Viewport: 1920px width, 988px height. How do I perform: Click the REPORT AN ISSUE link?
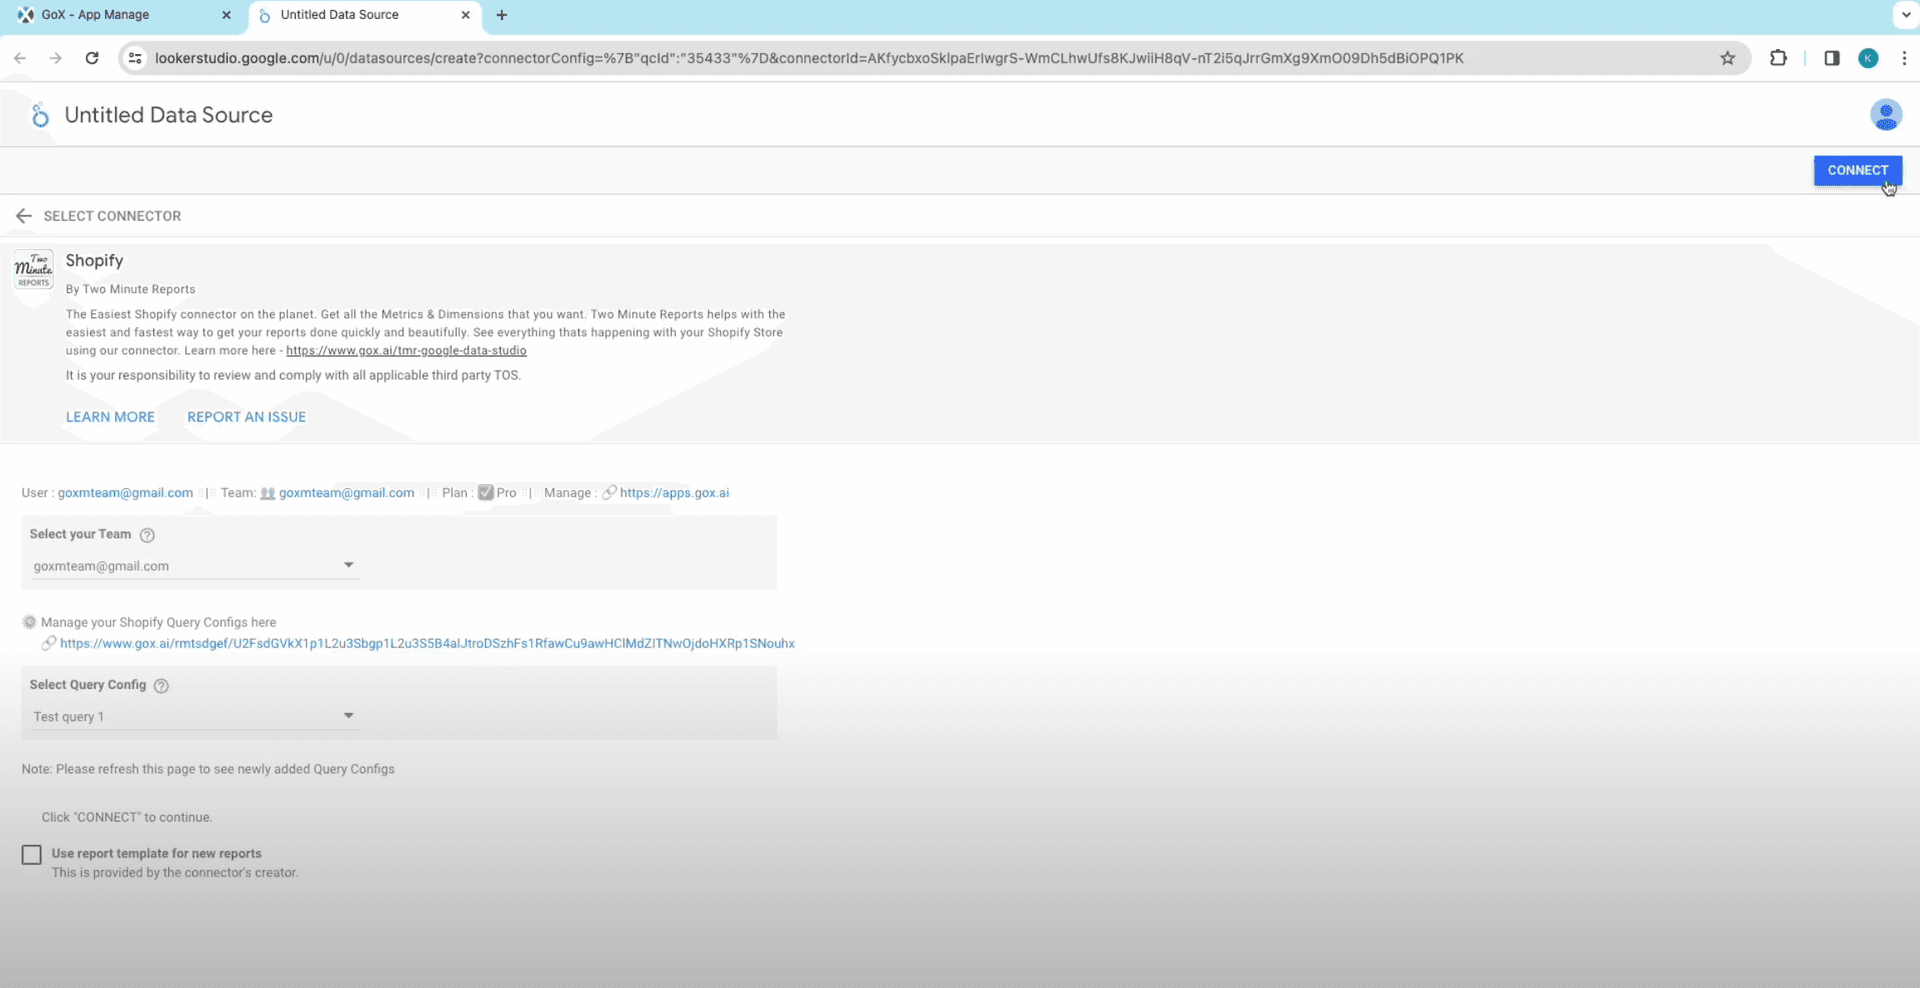click(246, 417)
